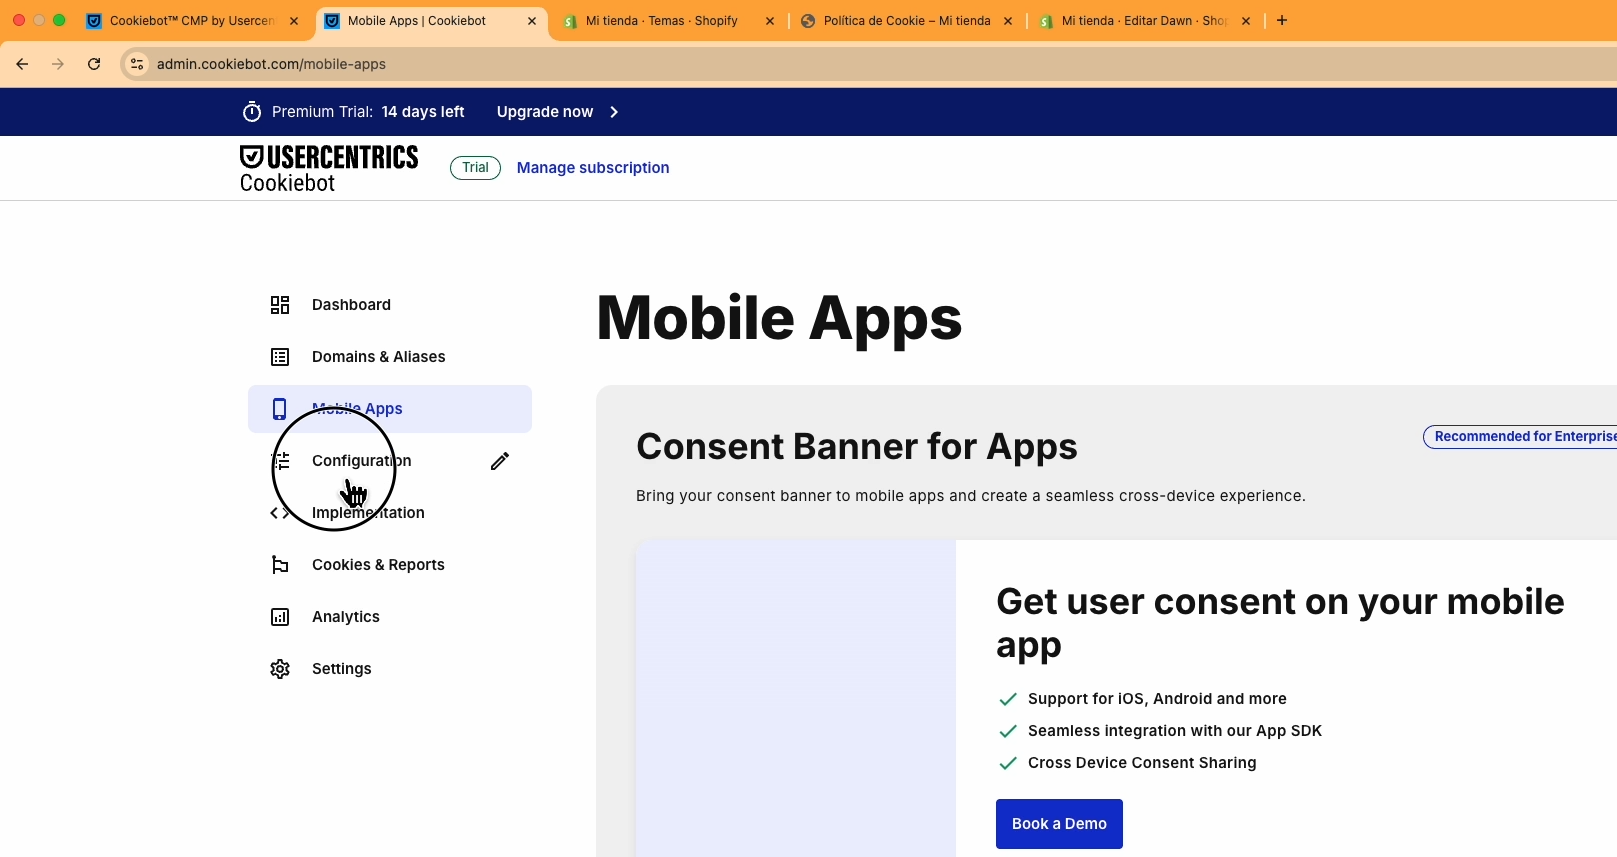Click the Implementation code brackets icon
The width and height of the screenshot is (1617, 857).
(280, 513)
